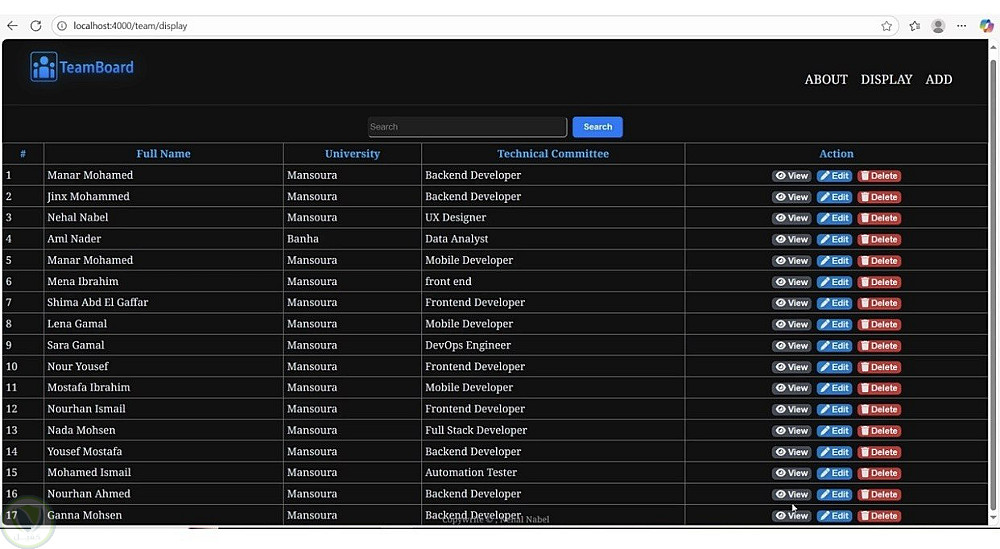Edit Mohamed Ismail's entry
1000x549 pixels.
pos(834,473)
